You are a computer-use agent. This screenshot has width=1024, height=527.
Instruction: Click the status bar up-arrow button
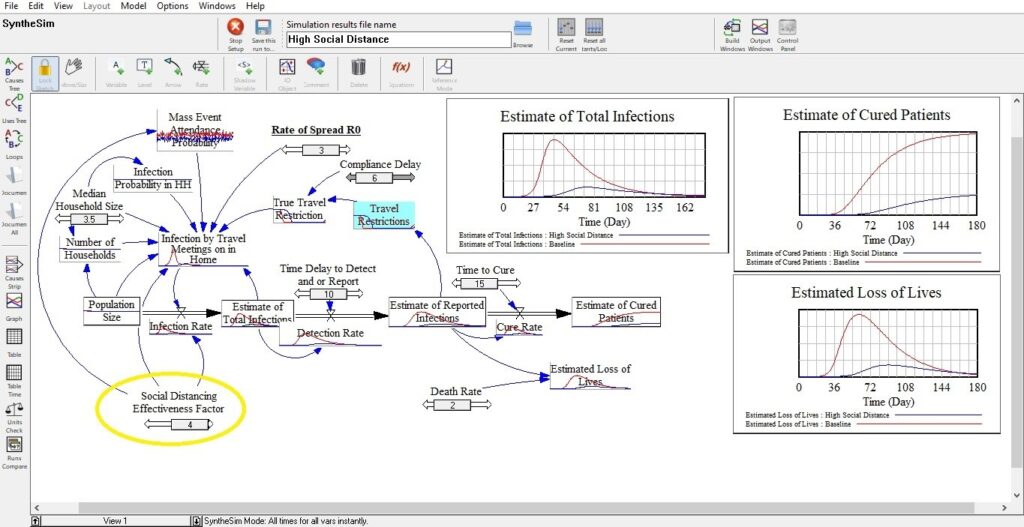click(35, 520)
